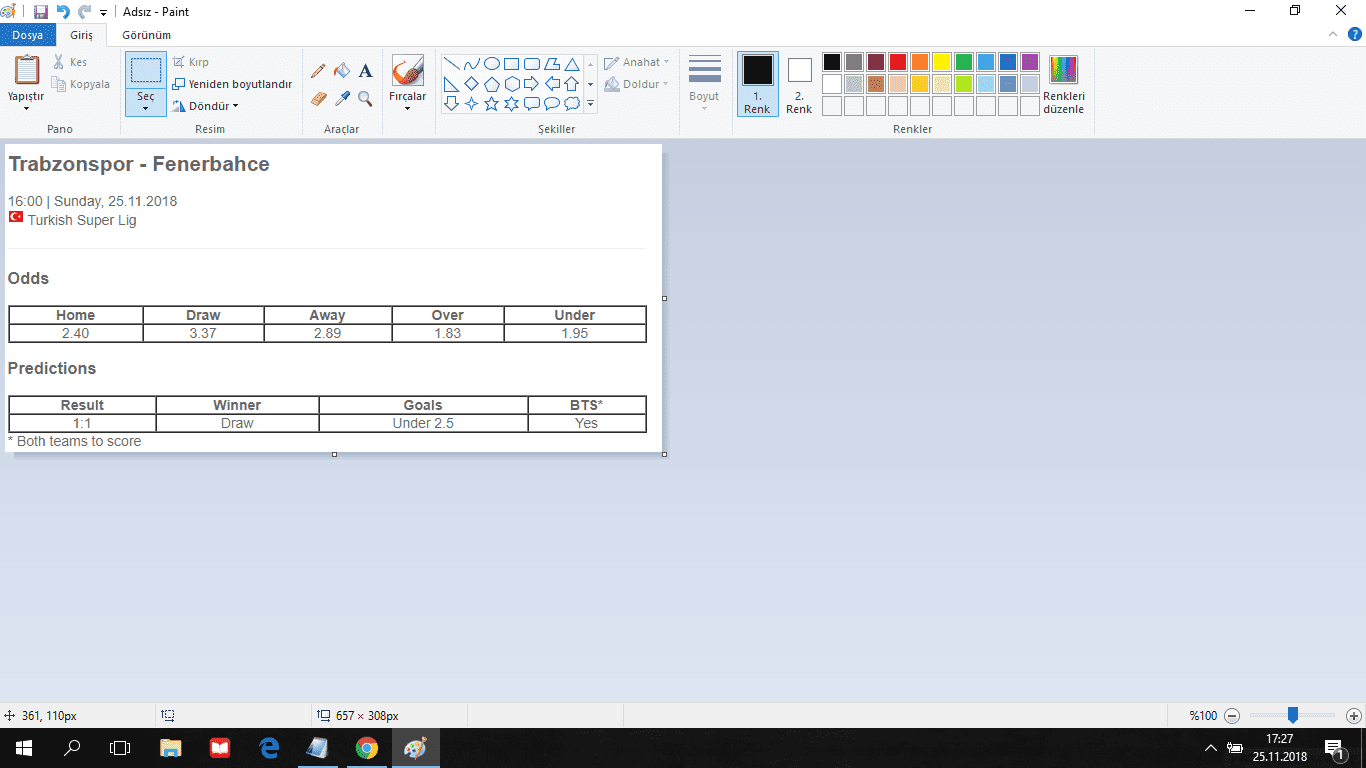
Task: Choose the Line shape
Action: pos(452,64)
